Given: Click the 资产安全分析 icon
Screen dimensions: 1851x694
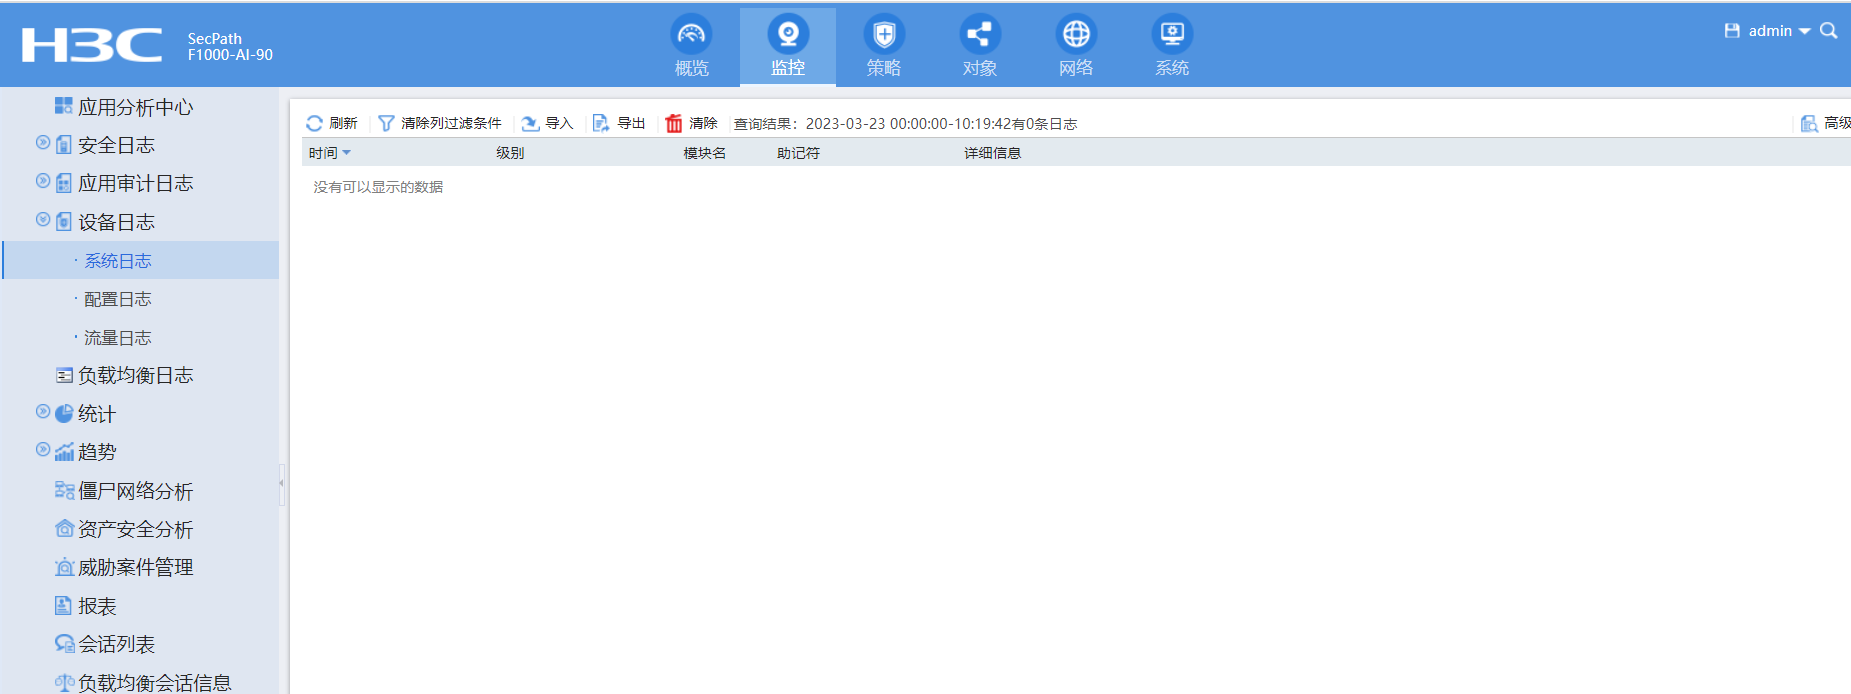Looking at the screenshot, I should (x=64, y=528).
